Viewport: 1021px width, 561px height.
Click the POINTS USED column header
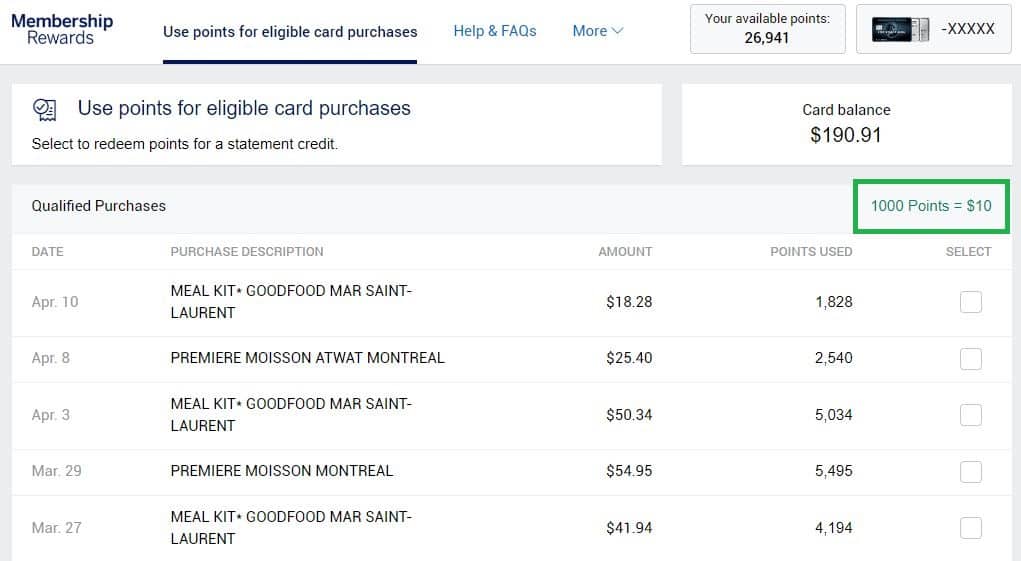click(811, 252)
